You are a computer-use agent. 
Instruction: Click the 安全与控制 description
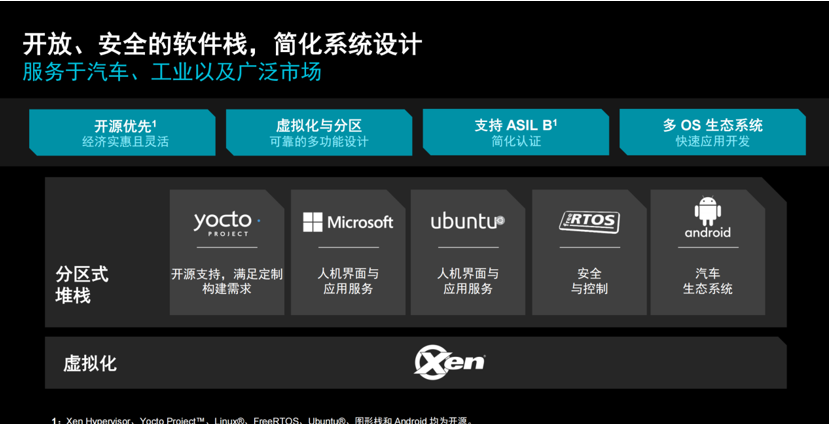pyautogui.click(x=589, y=281)
